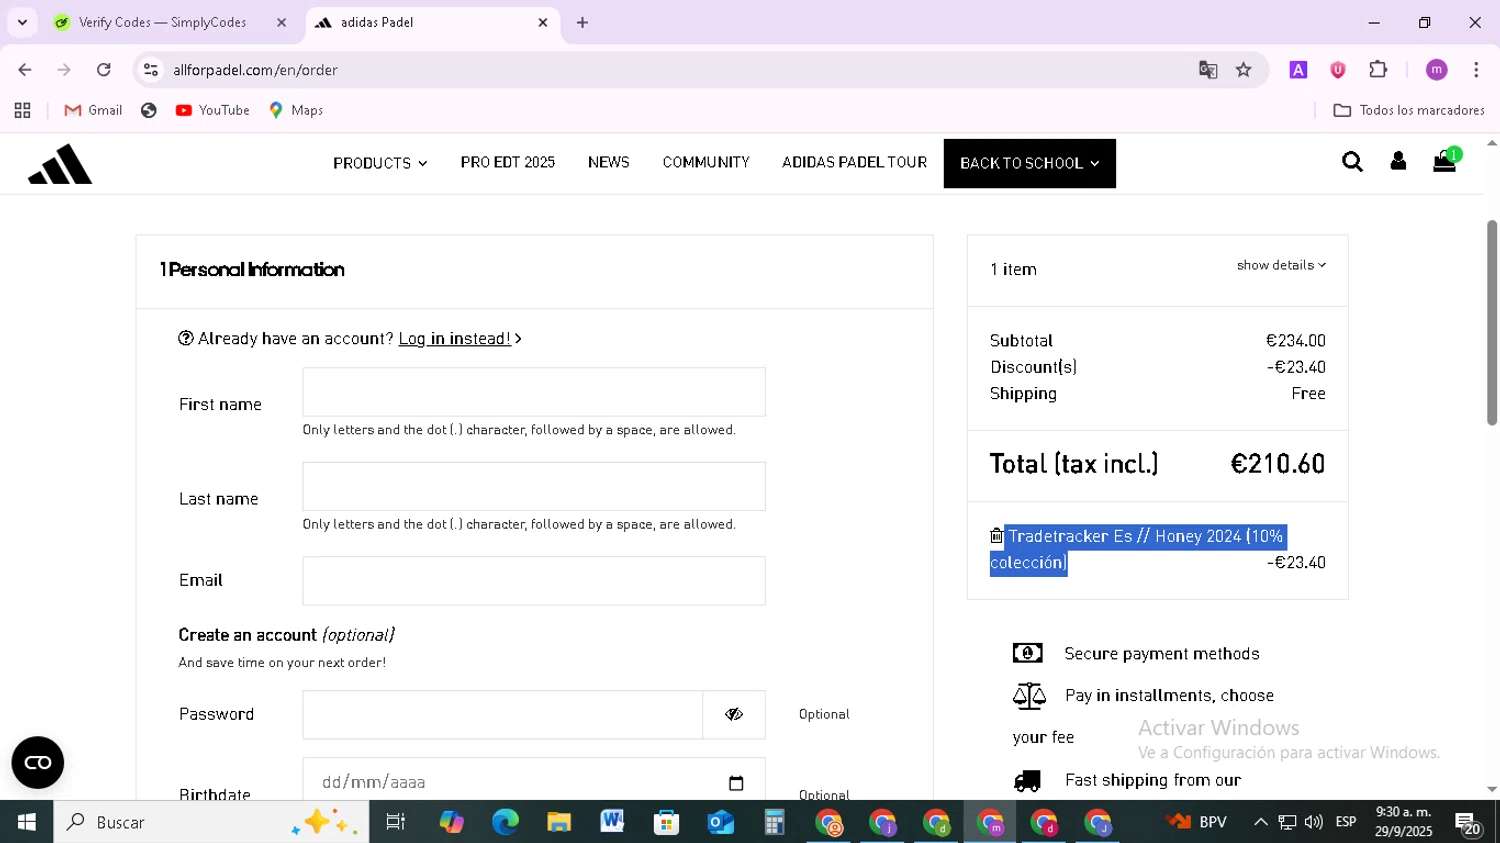Open Calculator from taskbar
The image size is (1500, 843).
coord(775,822)
